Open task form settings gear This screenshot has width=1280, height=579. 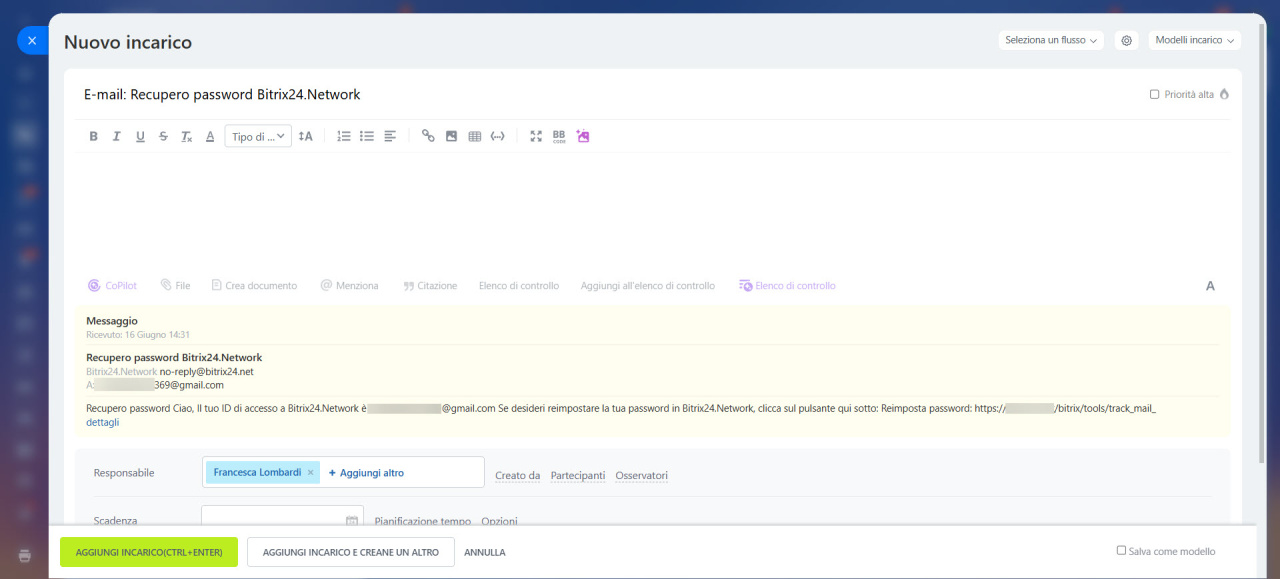pos(1126,40)
